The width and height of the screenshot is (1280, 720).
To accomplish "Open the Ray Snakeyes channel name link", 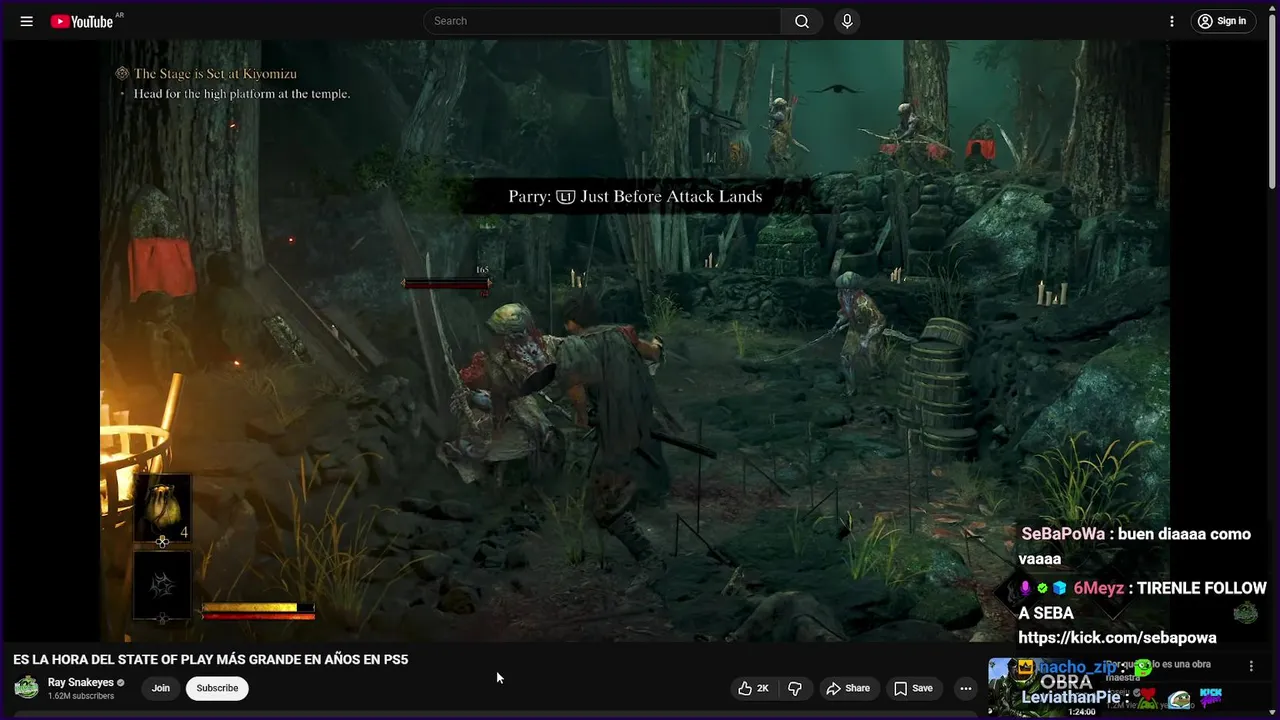I will point(81,683).
